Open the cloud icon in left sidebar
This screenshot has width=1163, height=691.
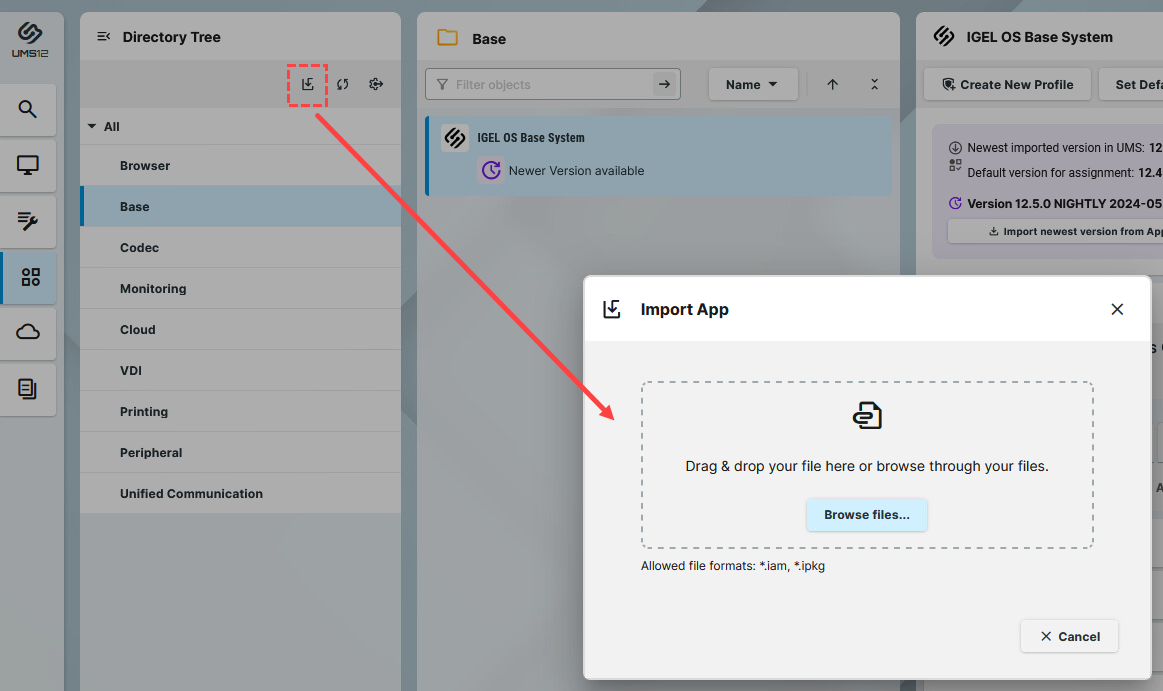click(x=28, y=332)
